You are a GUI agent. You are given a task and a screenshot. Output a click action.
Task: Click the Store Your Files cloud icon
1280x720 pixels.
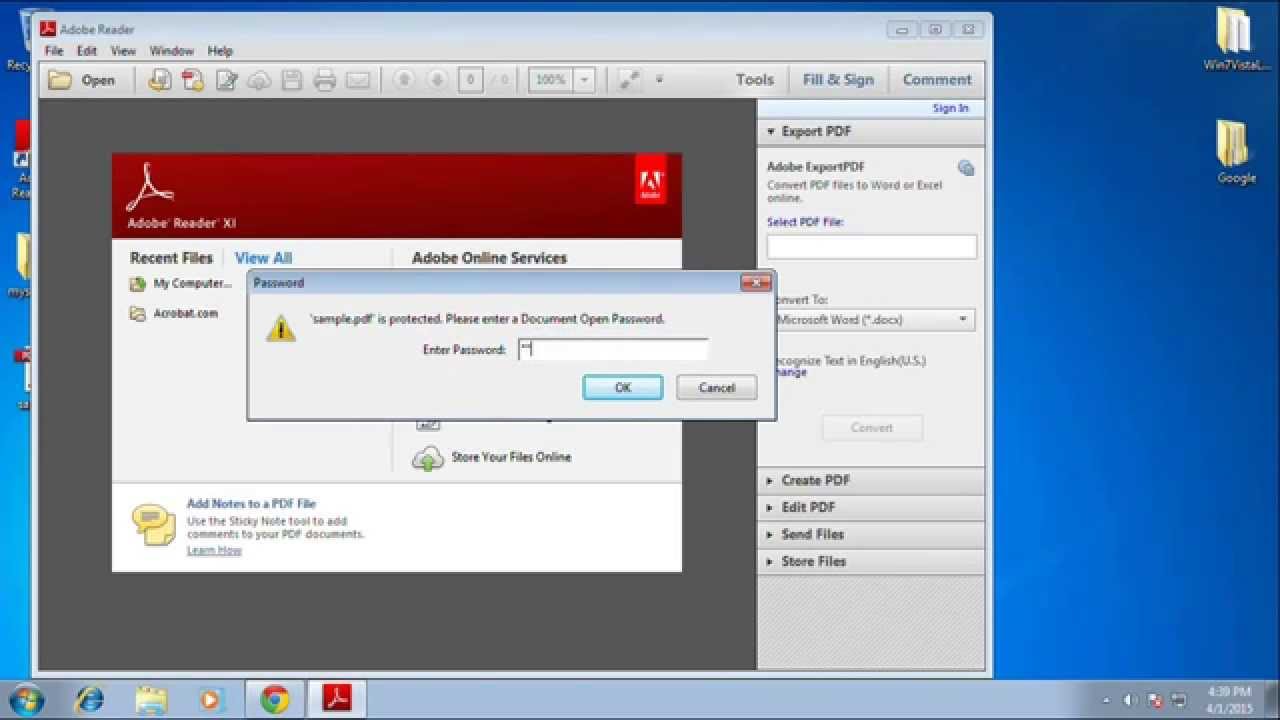click(x=428, y=459)
